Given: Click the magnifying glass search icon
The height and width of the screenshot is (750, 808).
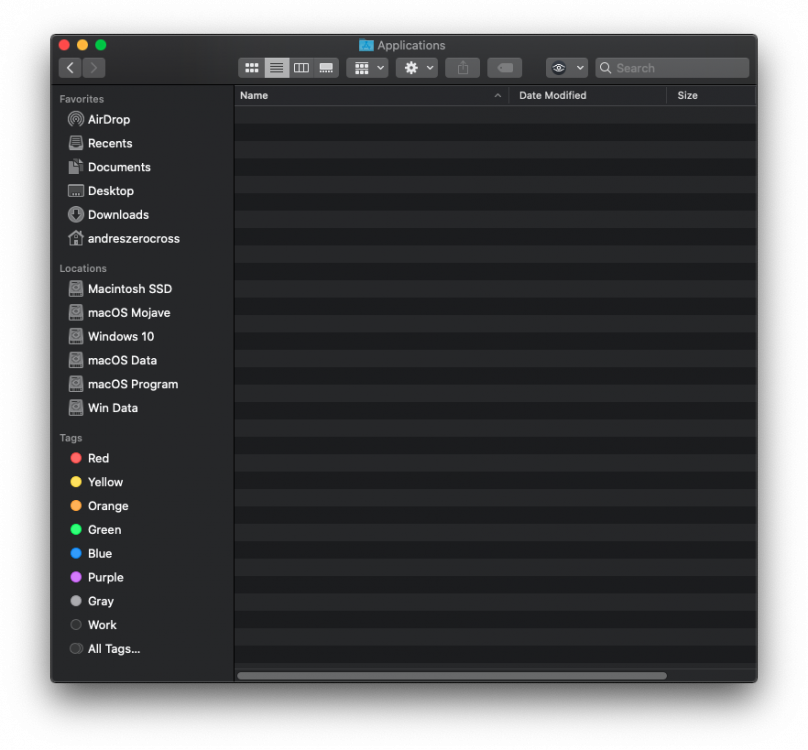Looking at the screenshot, I should (x=605, y=68).
